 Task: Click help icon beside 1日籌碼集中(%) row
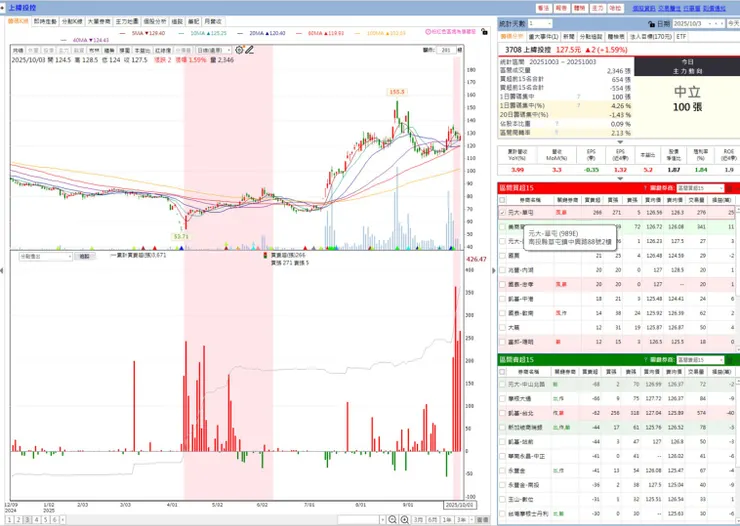click(x=579, y=106)
